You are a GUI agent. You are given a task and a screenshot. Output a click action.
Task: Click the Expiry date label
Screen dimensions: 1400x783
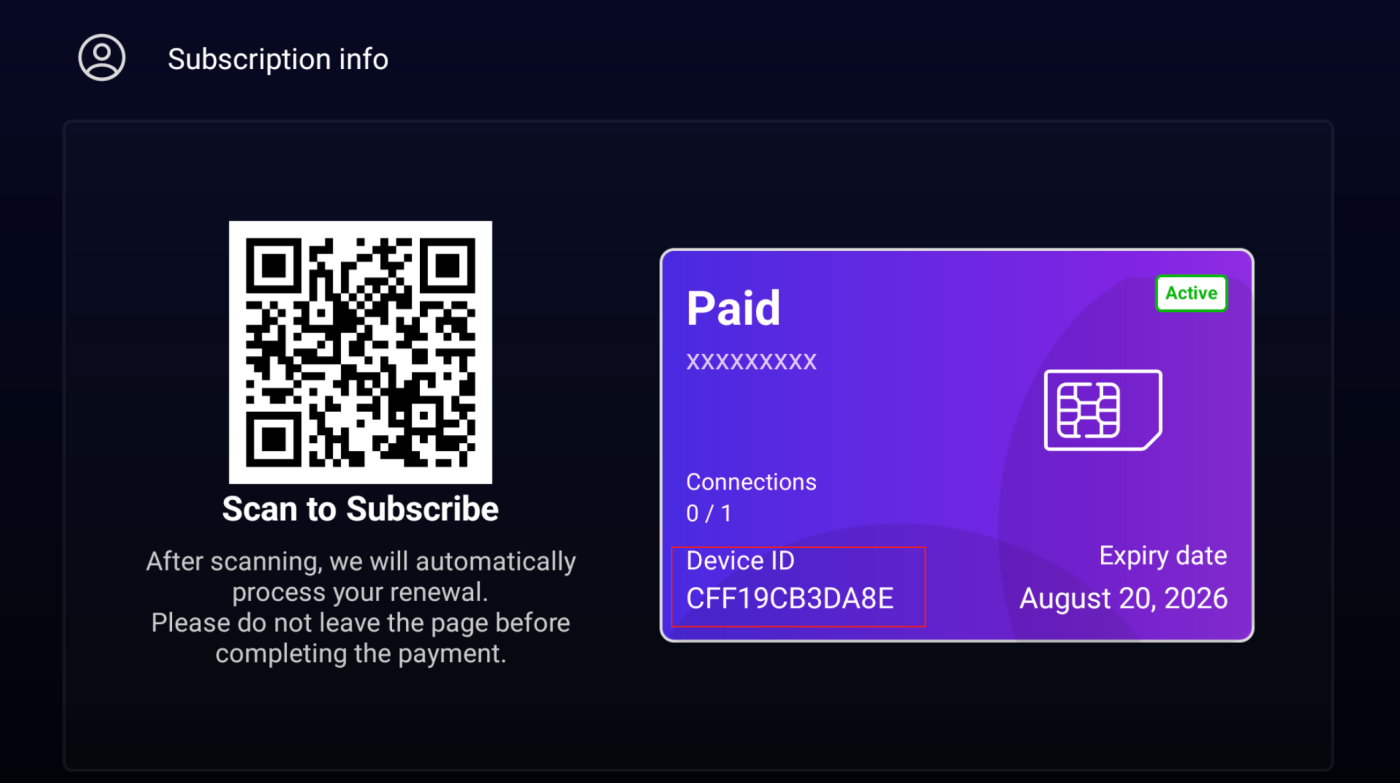(1162, 556)
